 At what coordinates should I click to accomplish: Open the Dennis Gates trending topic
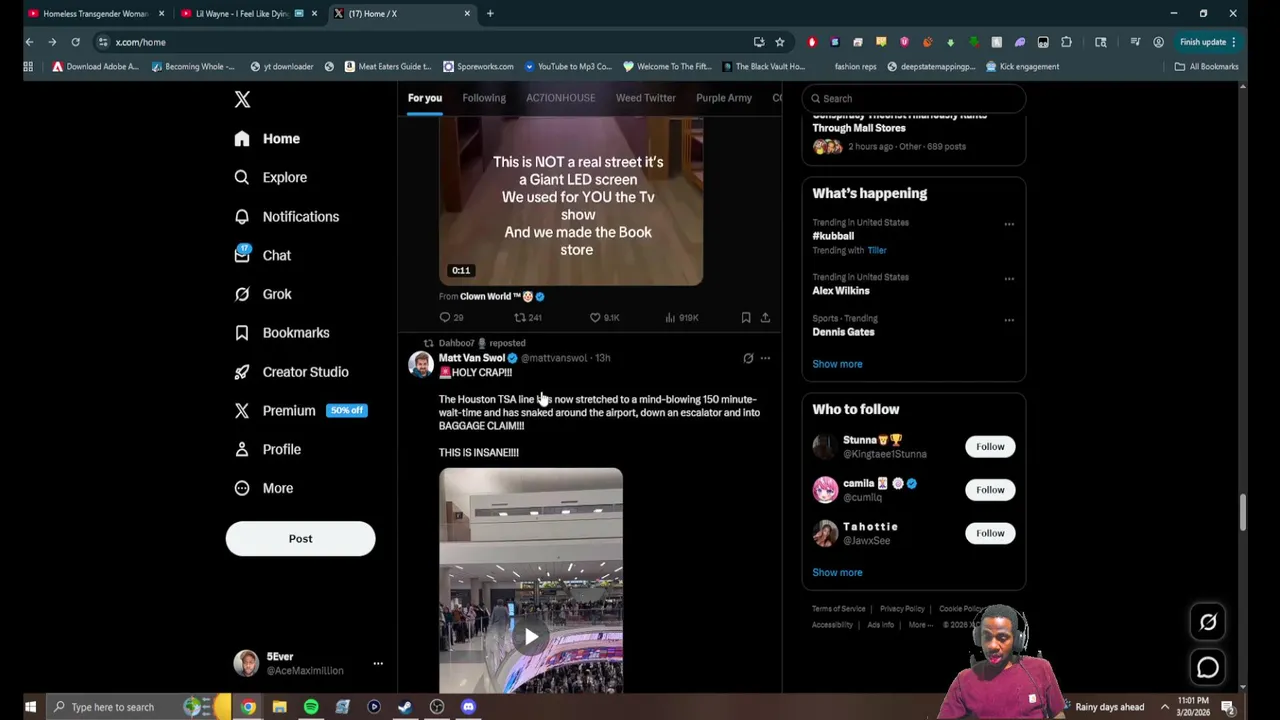843,332
